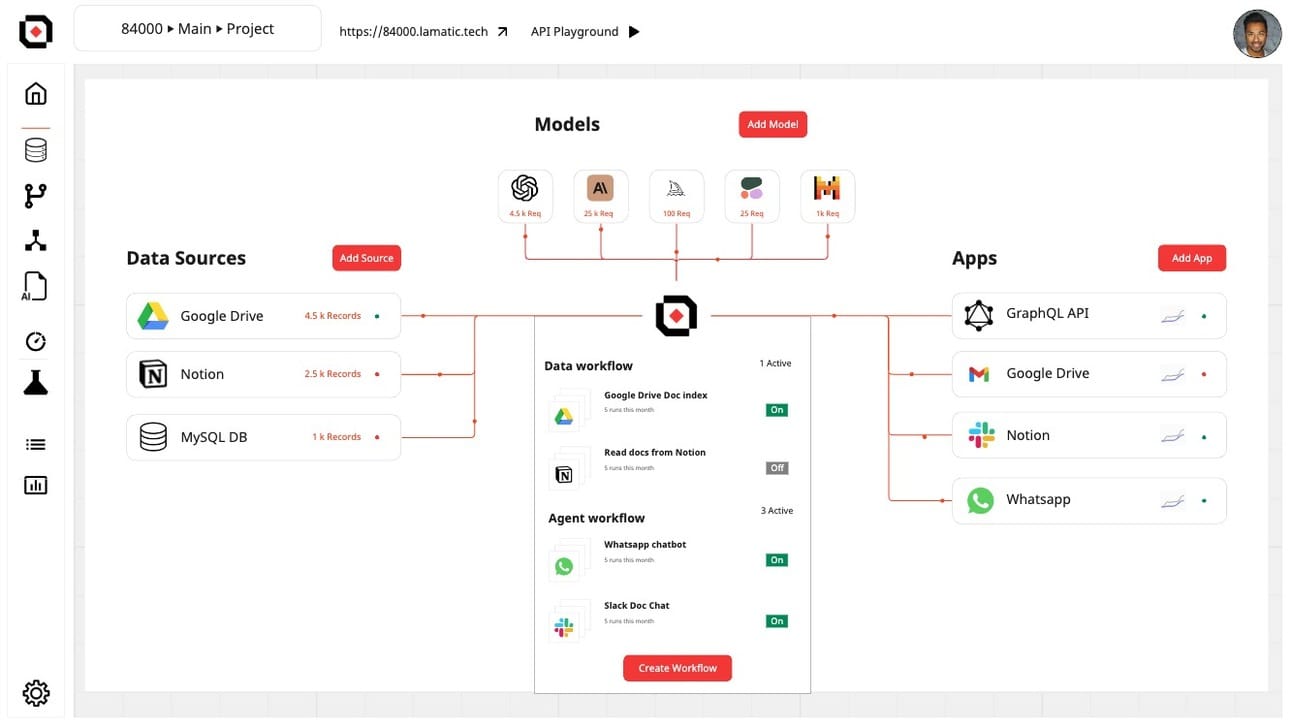This screenshot has width=1292, height=727.
Task: Open the Home icon in the sidebar
Action: (36, 93)
